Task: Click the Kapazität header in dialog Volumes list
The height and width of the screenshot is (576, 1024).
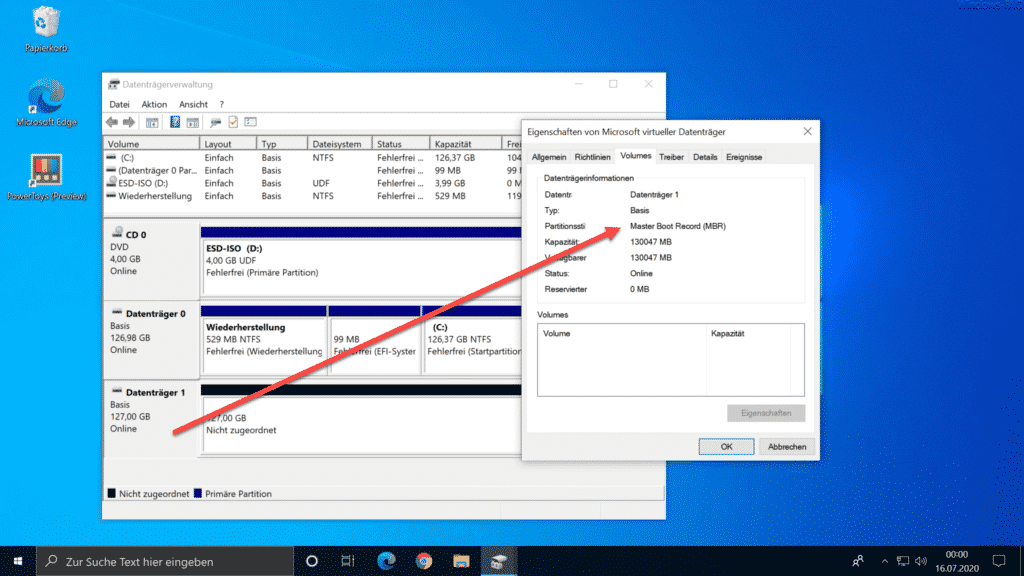Action: [x=748, y=334]
